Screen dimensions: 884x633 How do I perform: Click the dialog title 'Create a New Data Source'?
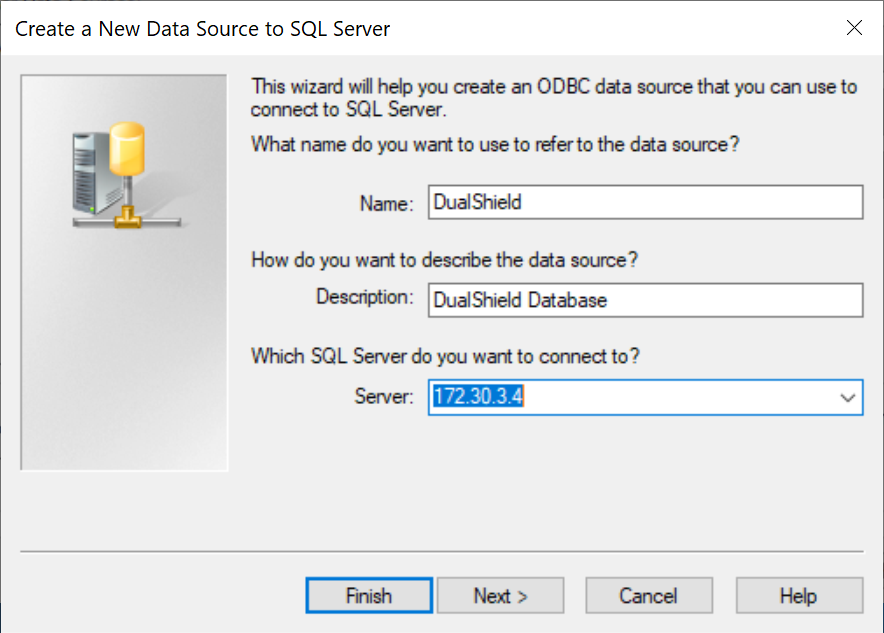tap(202, 28)
